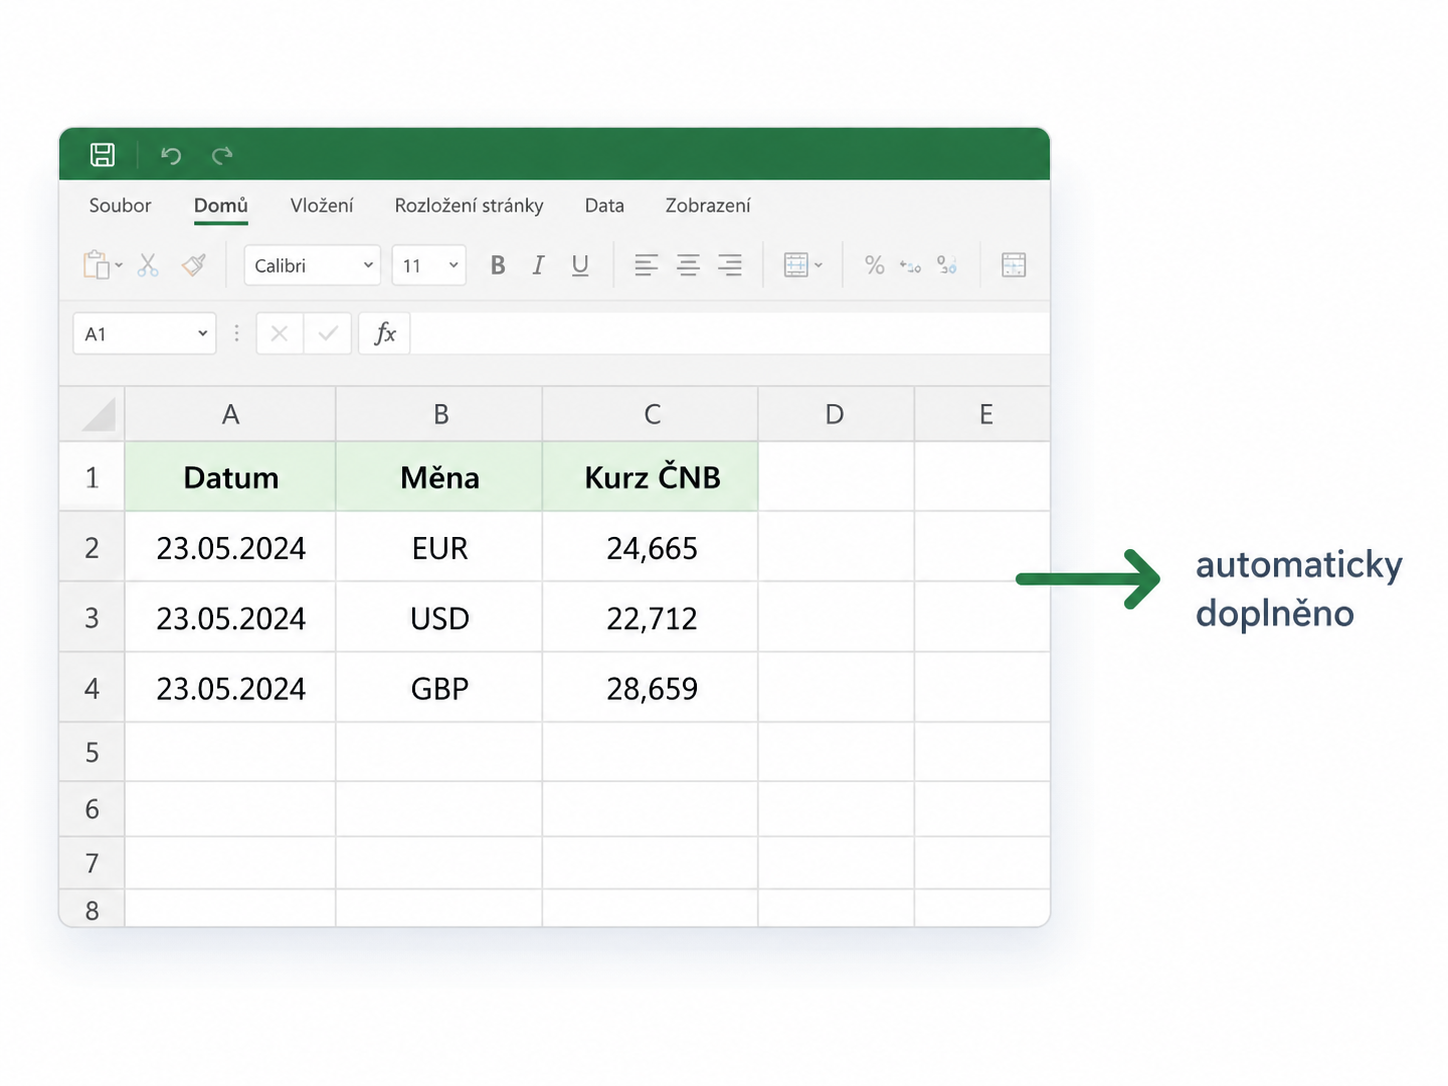Select the date cell in GBP row
The height and width of the screenshot is (1086, 1448).
(x=230, y=688)
